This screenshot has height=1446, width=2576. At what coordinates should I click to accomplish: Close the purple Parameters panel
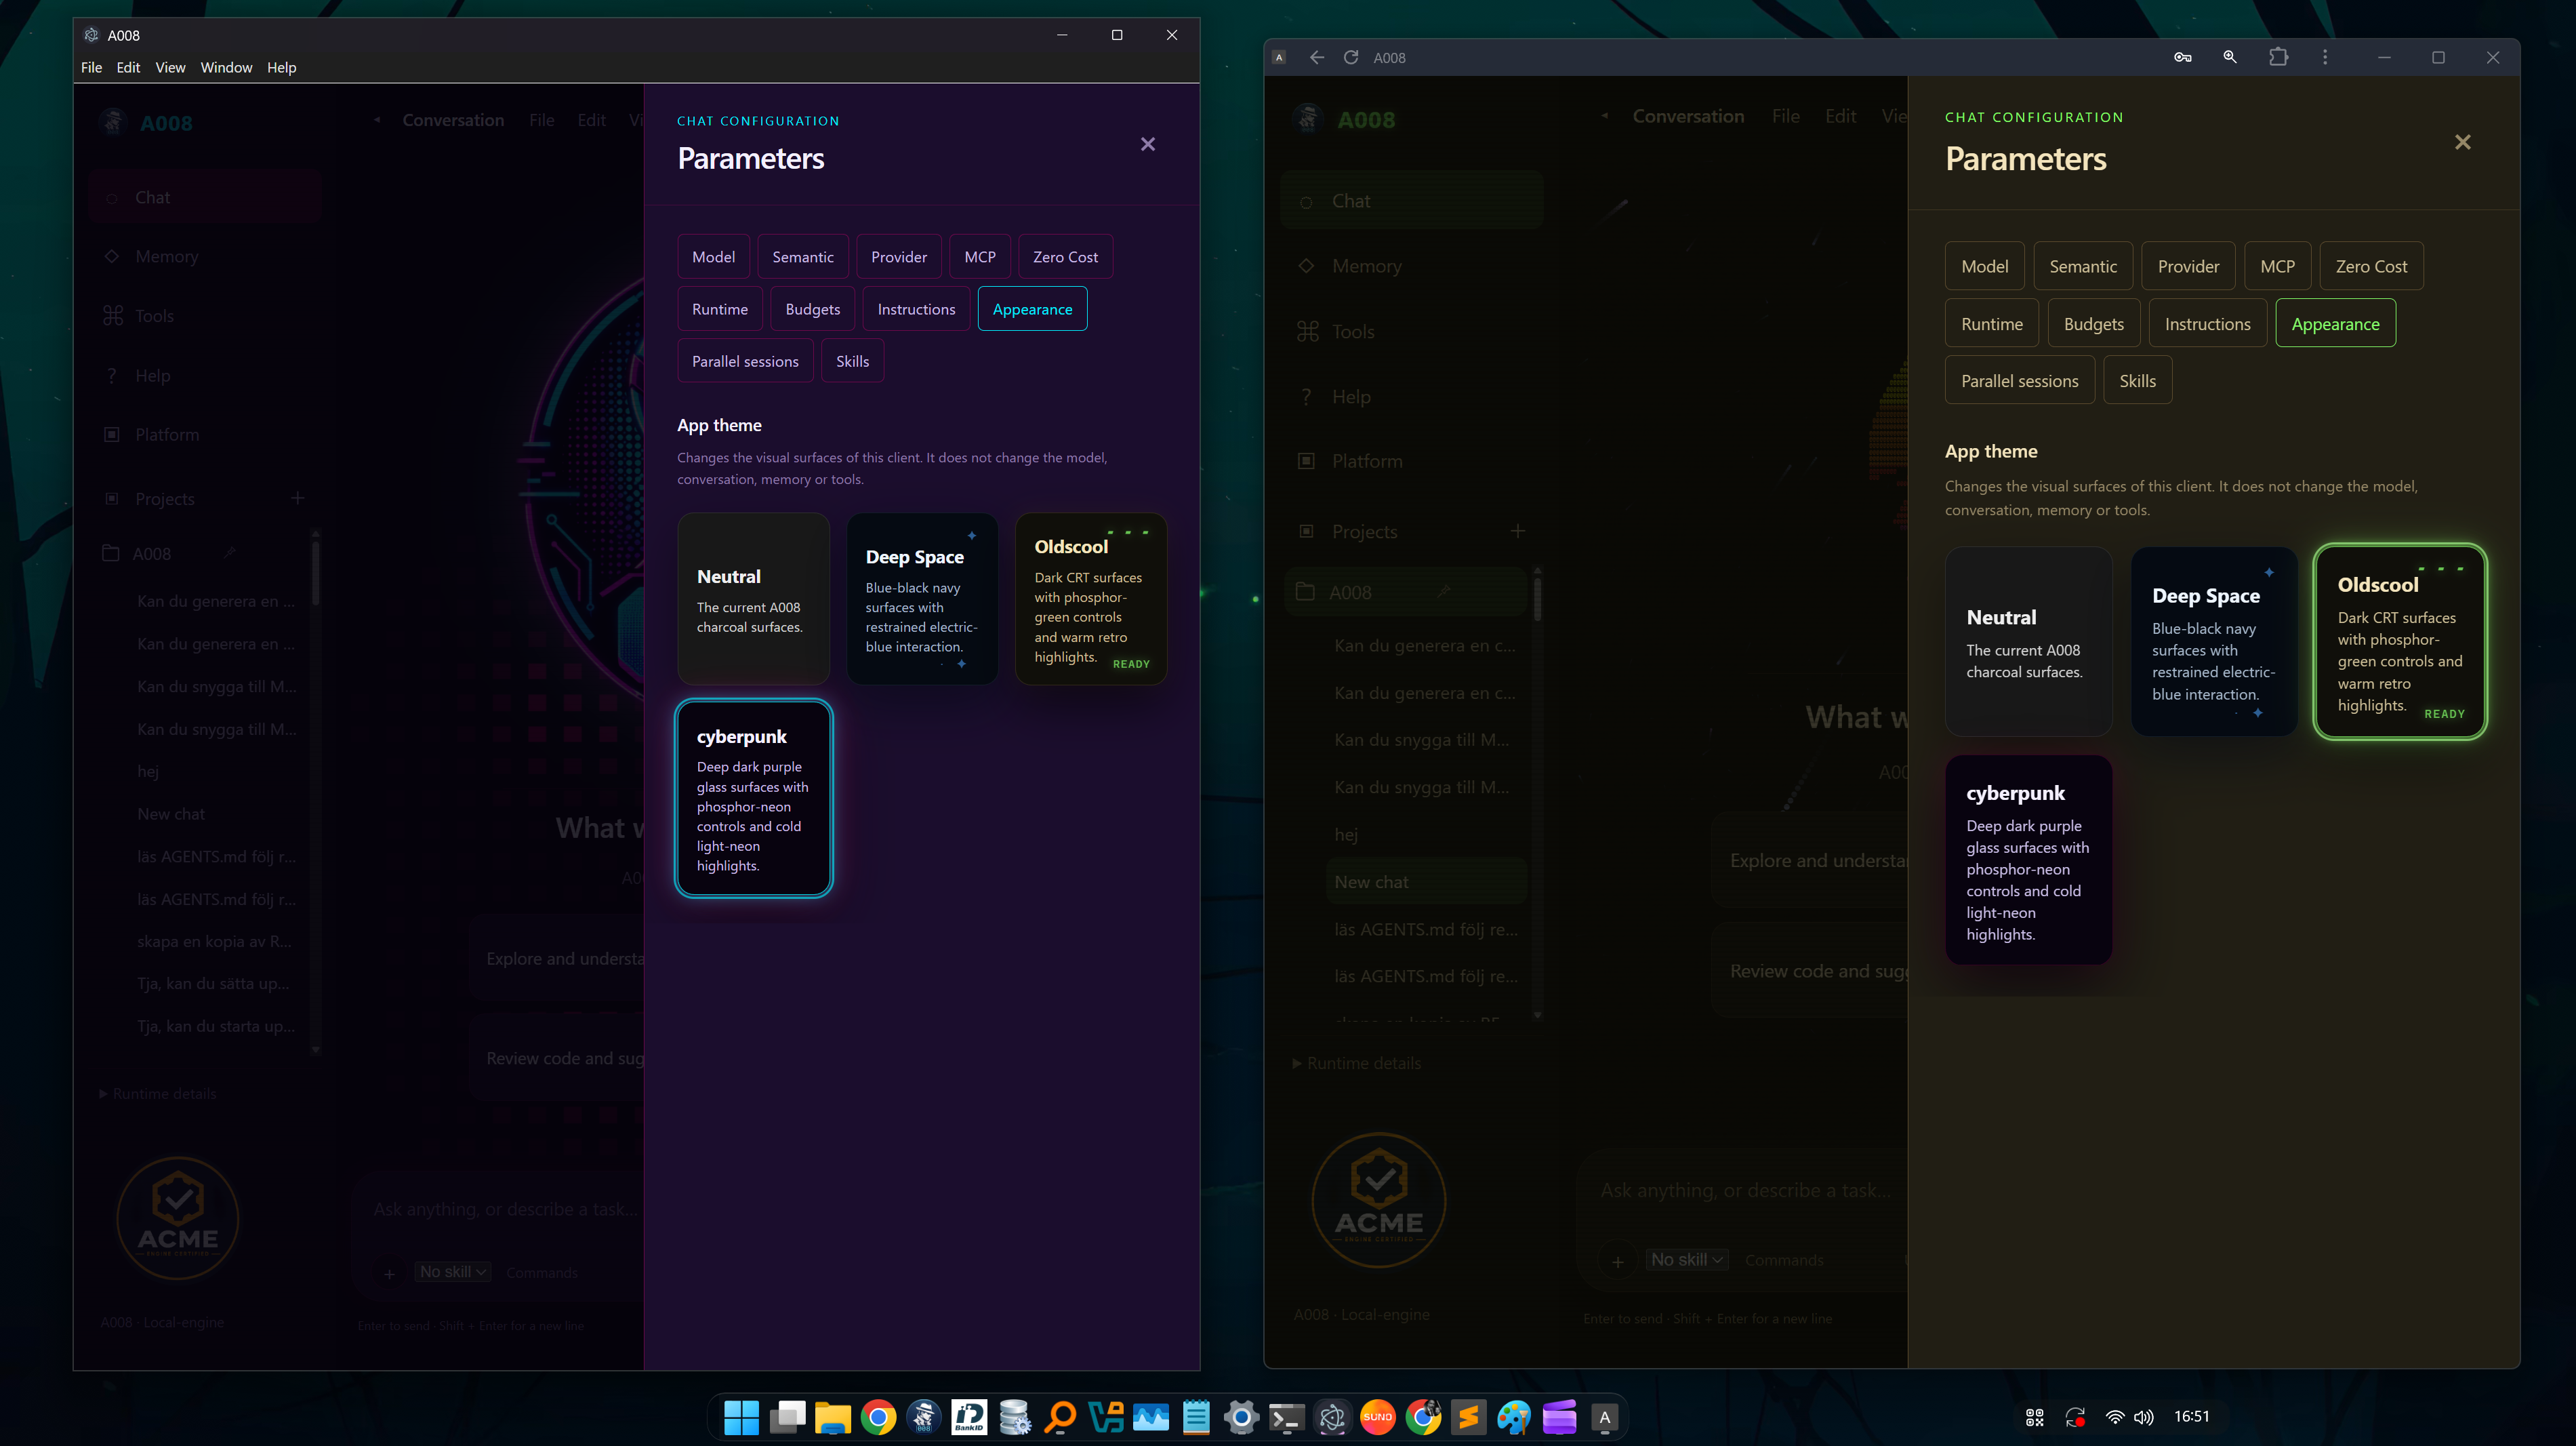point(1148,144)
